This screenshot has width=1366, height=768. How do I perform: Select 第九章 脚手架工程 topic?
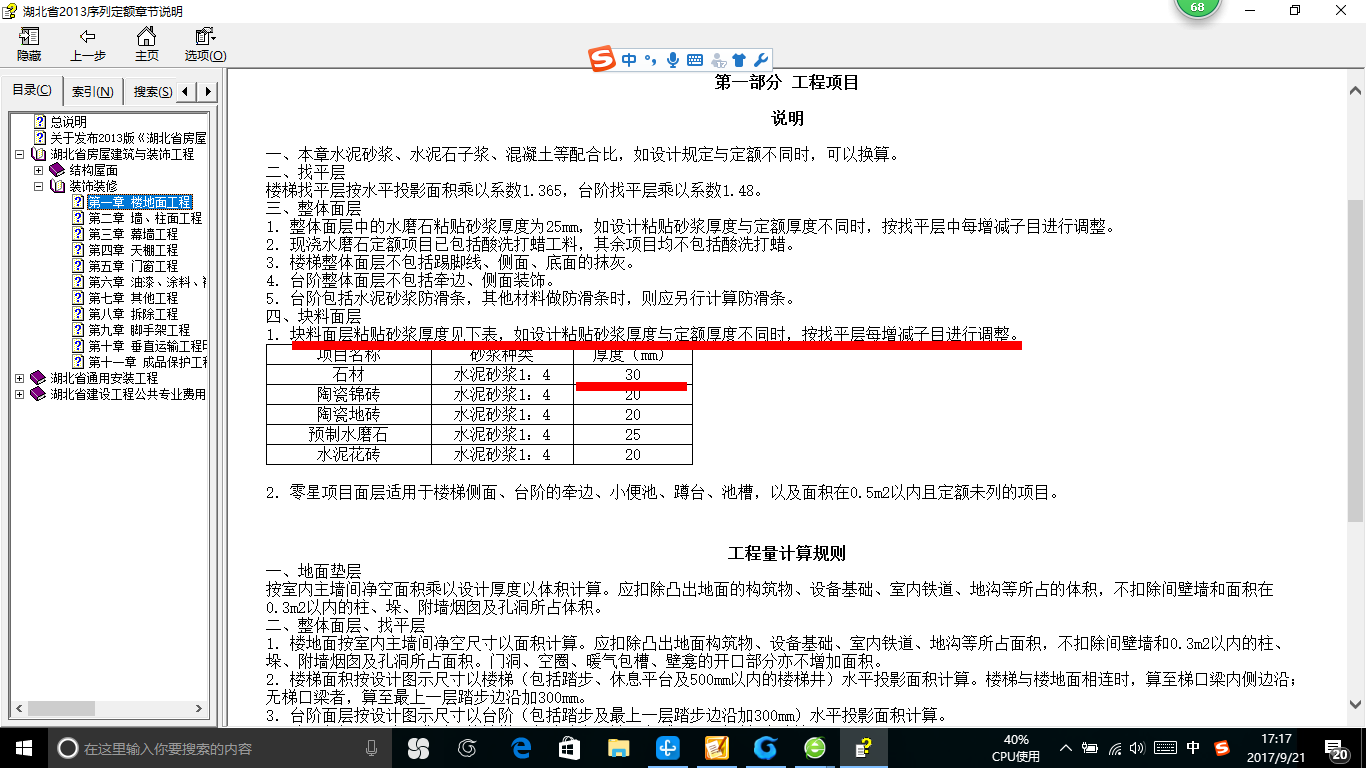coord(139,330)
